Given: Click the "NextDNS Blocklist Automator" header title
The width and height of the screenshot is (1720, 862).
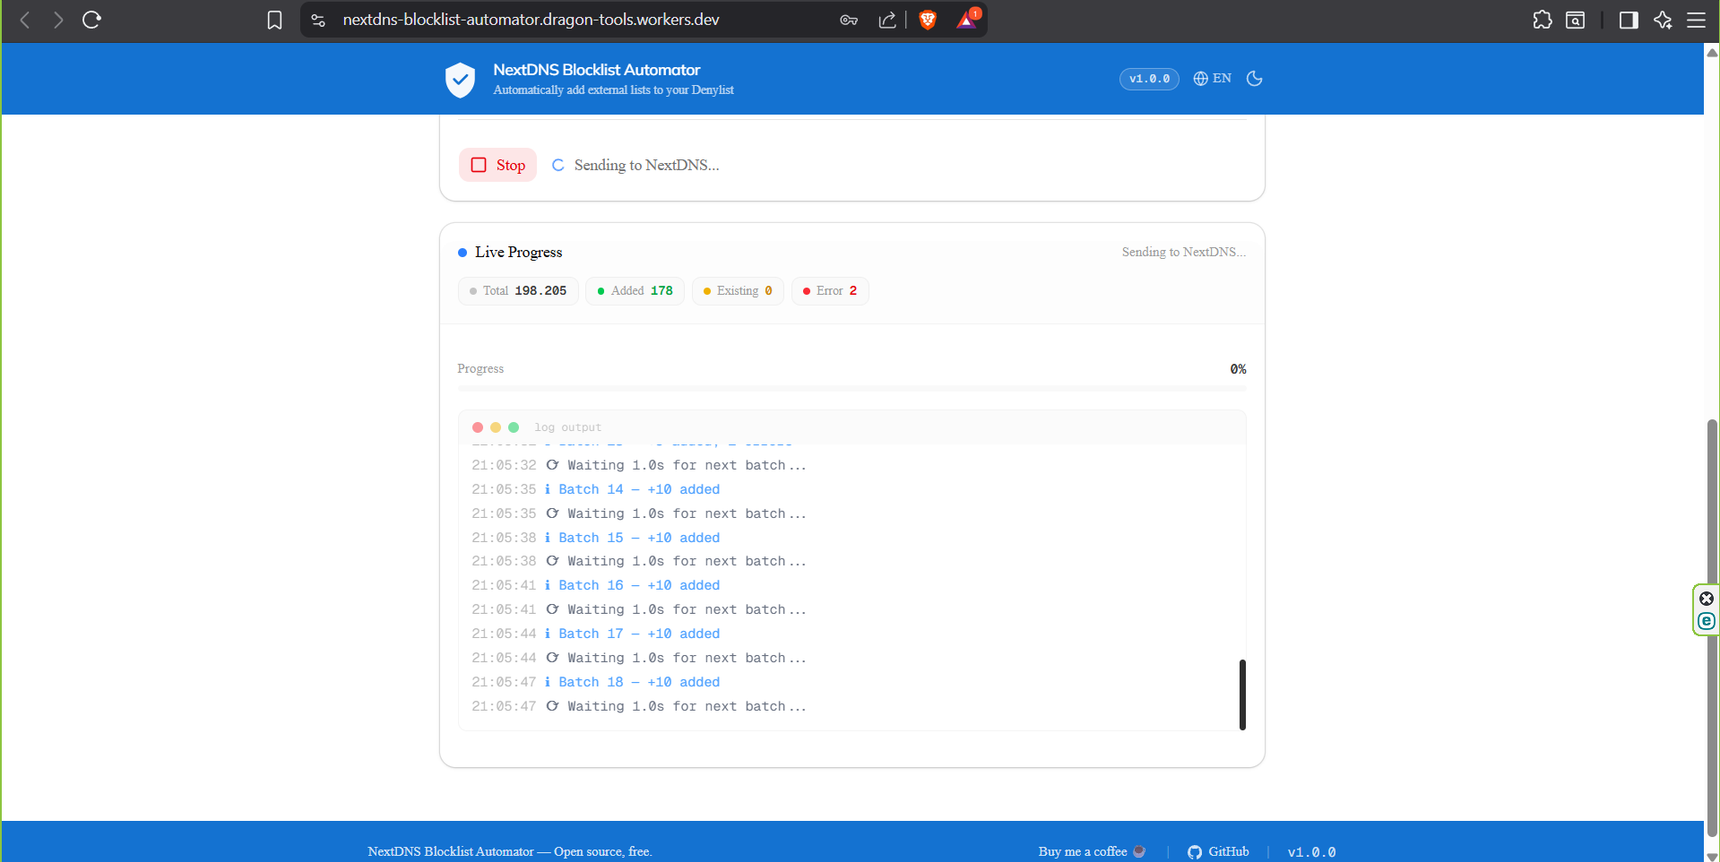Looking at the screenshot, I should pyautogui.click(x=597, y=70).
